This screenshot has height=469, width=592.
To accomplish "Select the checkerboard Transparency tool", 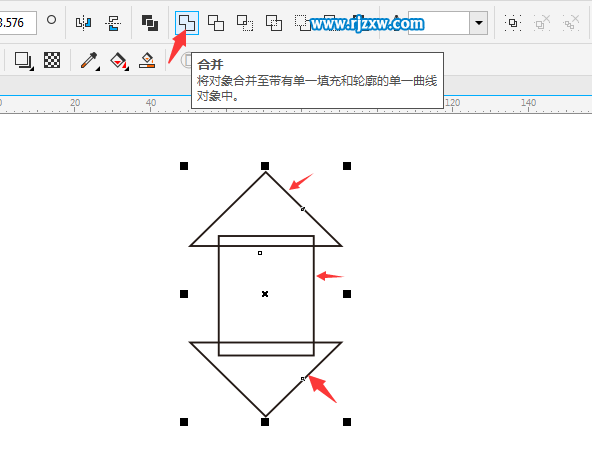I will click(x=52, y=60).
